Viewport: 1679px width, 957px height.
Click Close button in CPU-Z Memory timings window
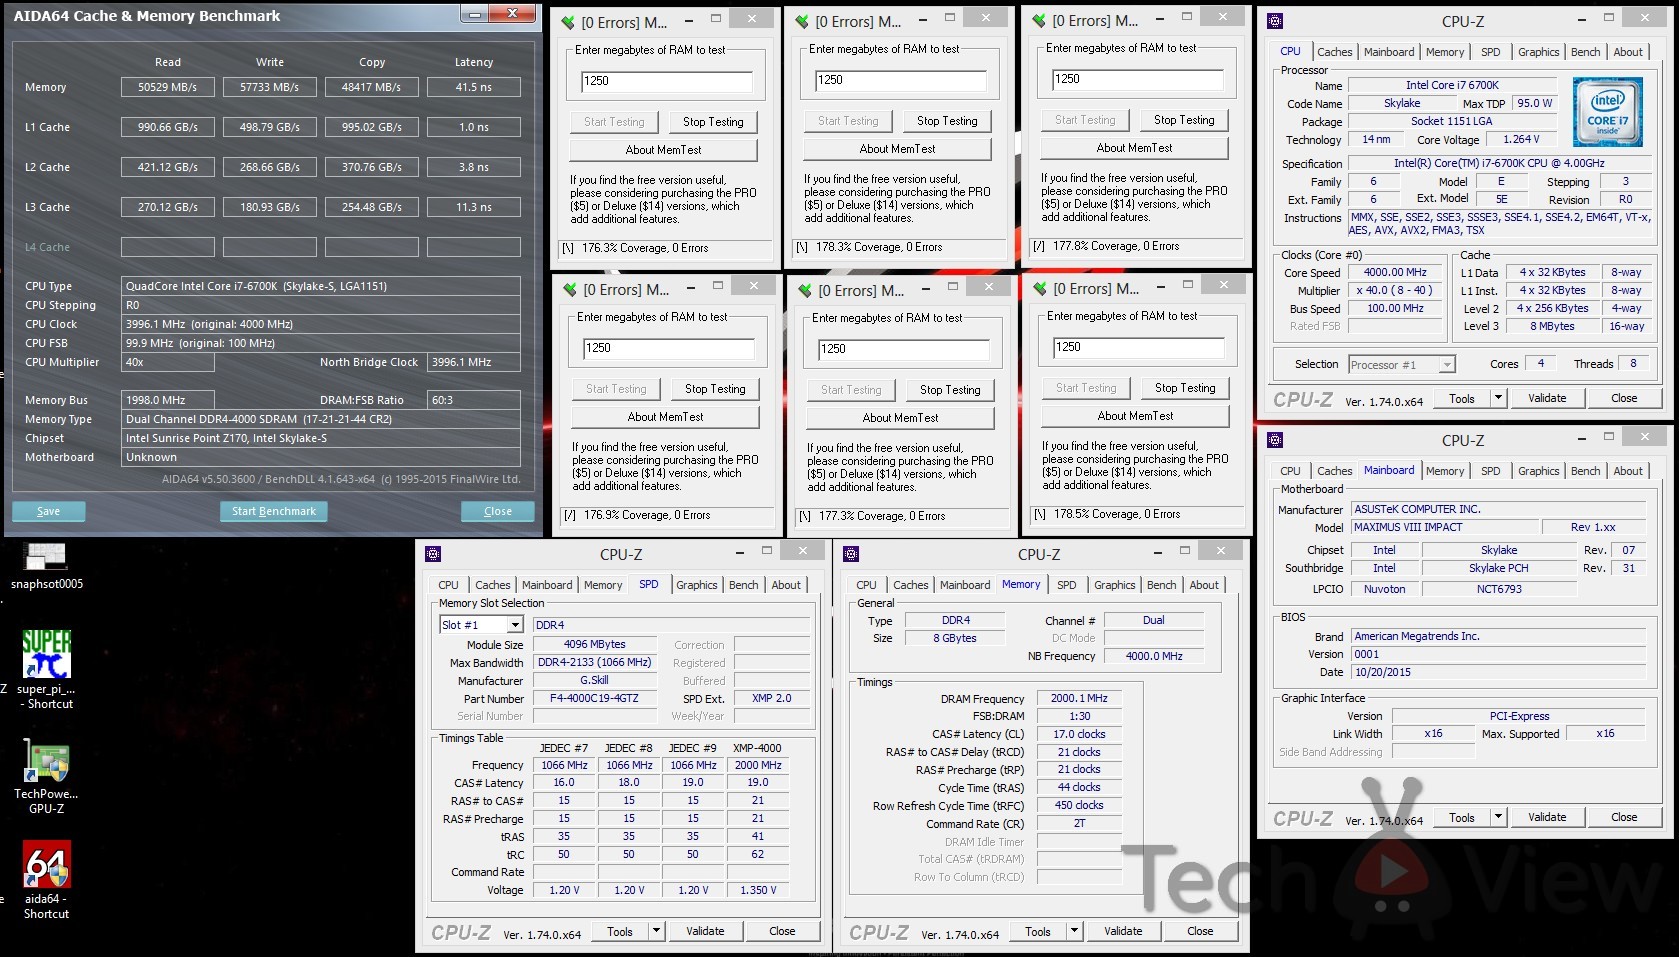(1200, 931)
